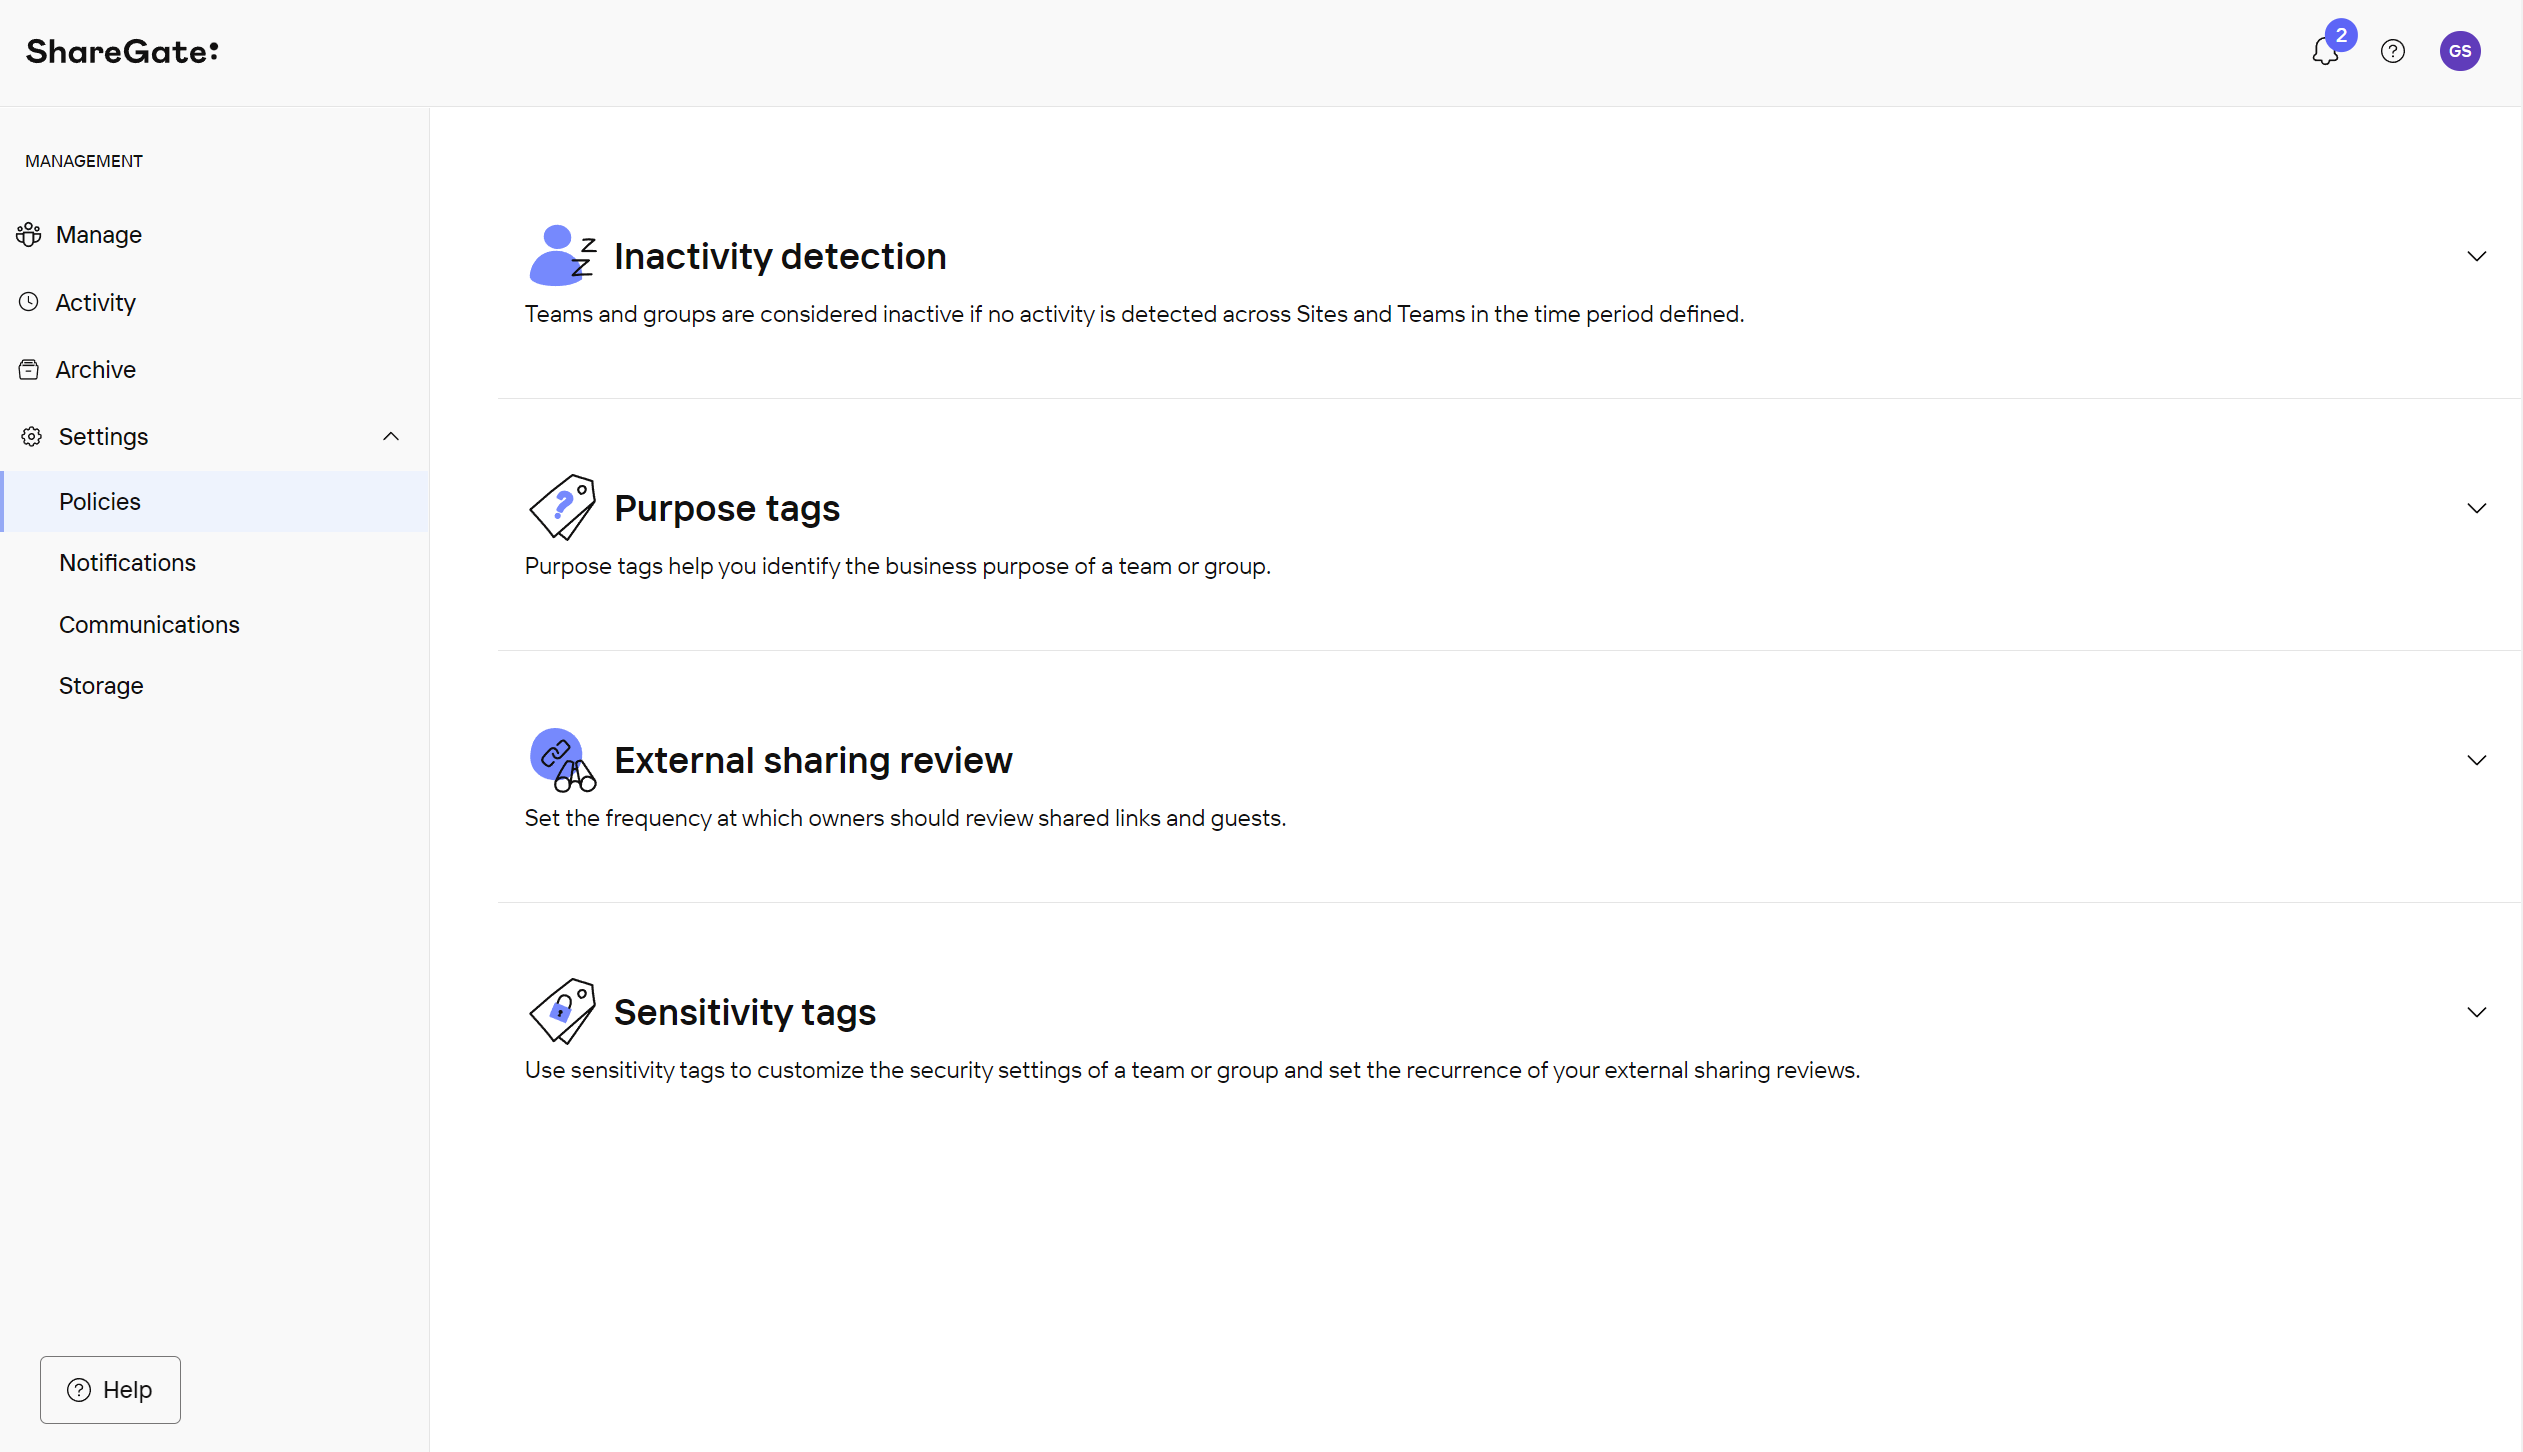Click the Sensitivity tags lock tag icon
Screen dimensions: 2523x1452
(561, 1011)
